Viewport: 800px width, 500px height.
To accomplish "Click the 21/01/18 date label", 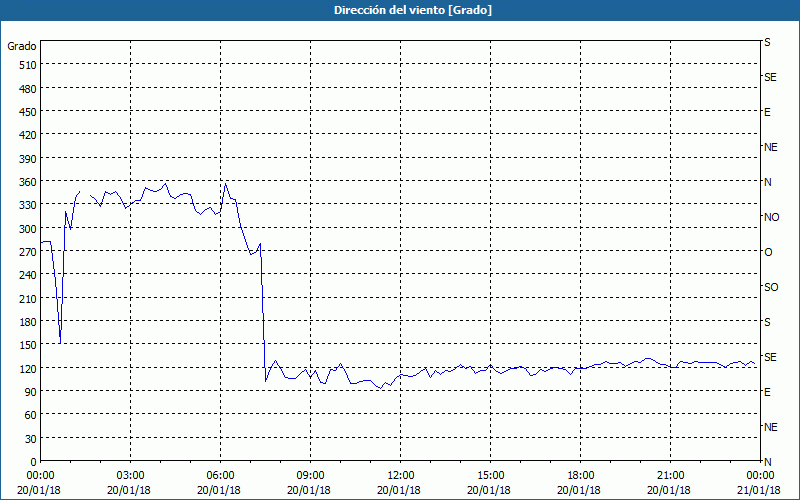I will 759,490.
